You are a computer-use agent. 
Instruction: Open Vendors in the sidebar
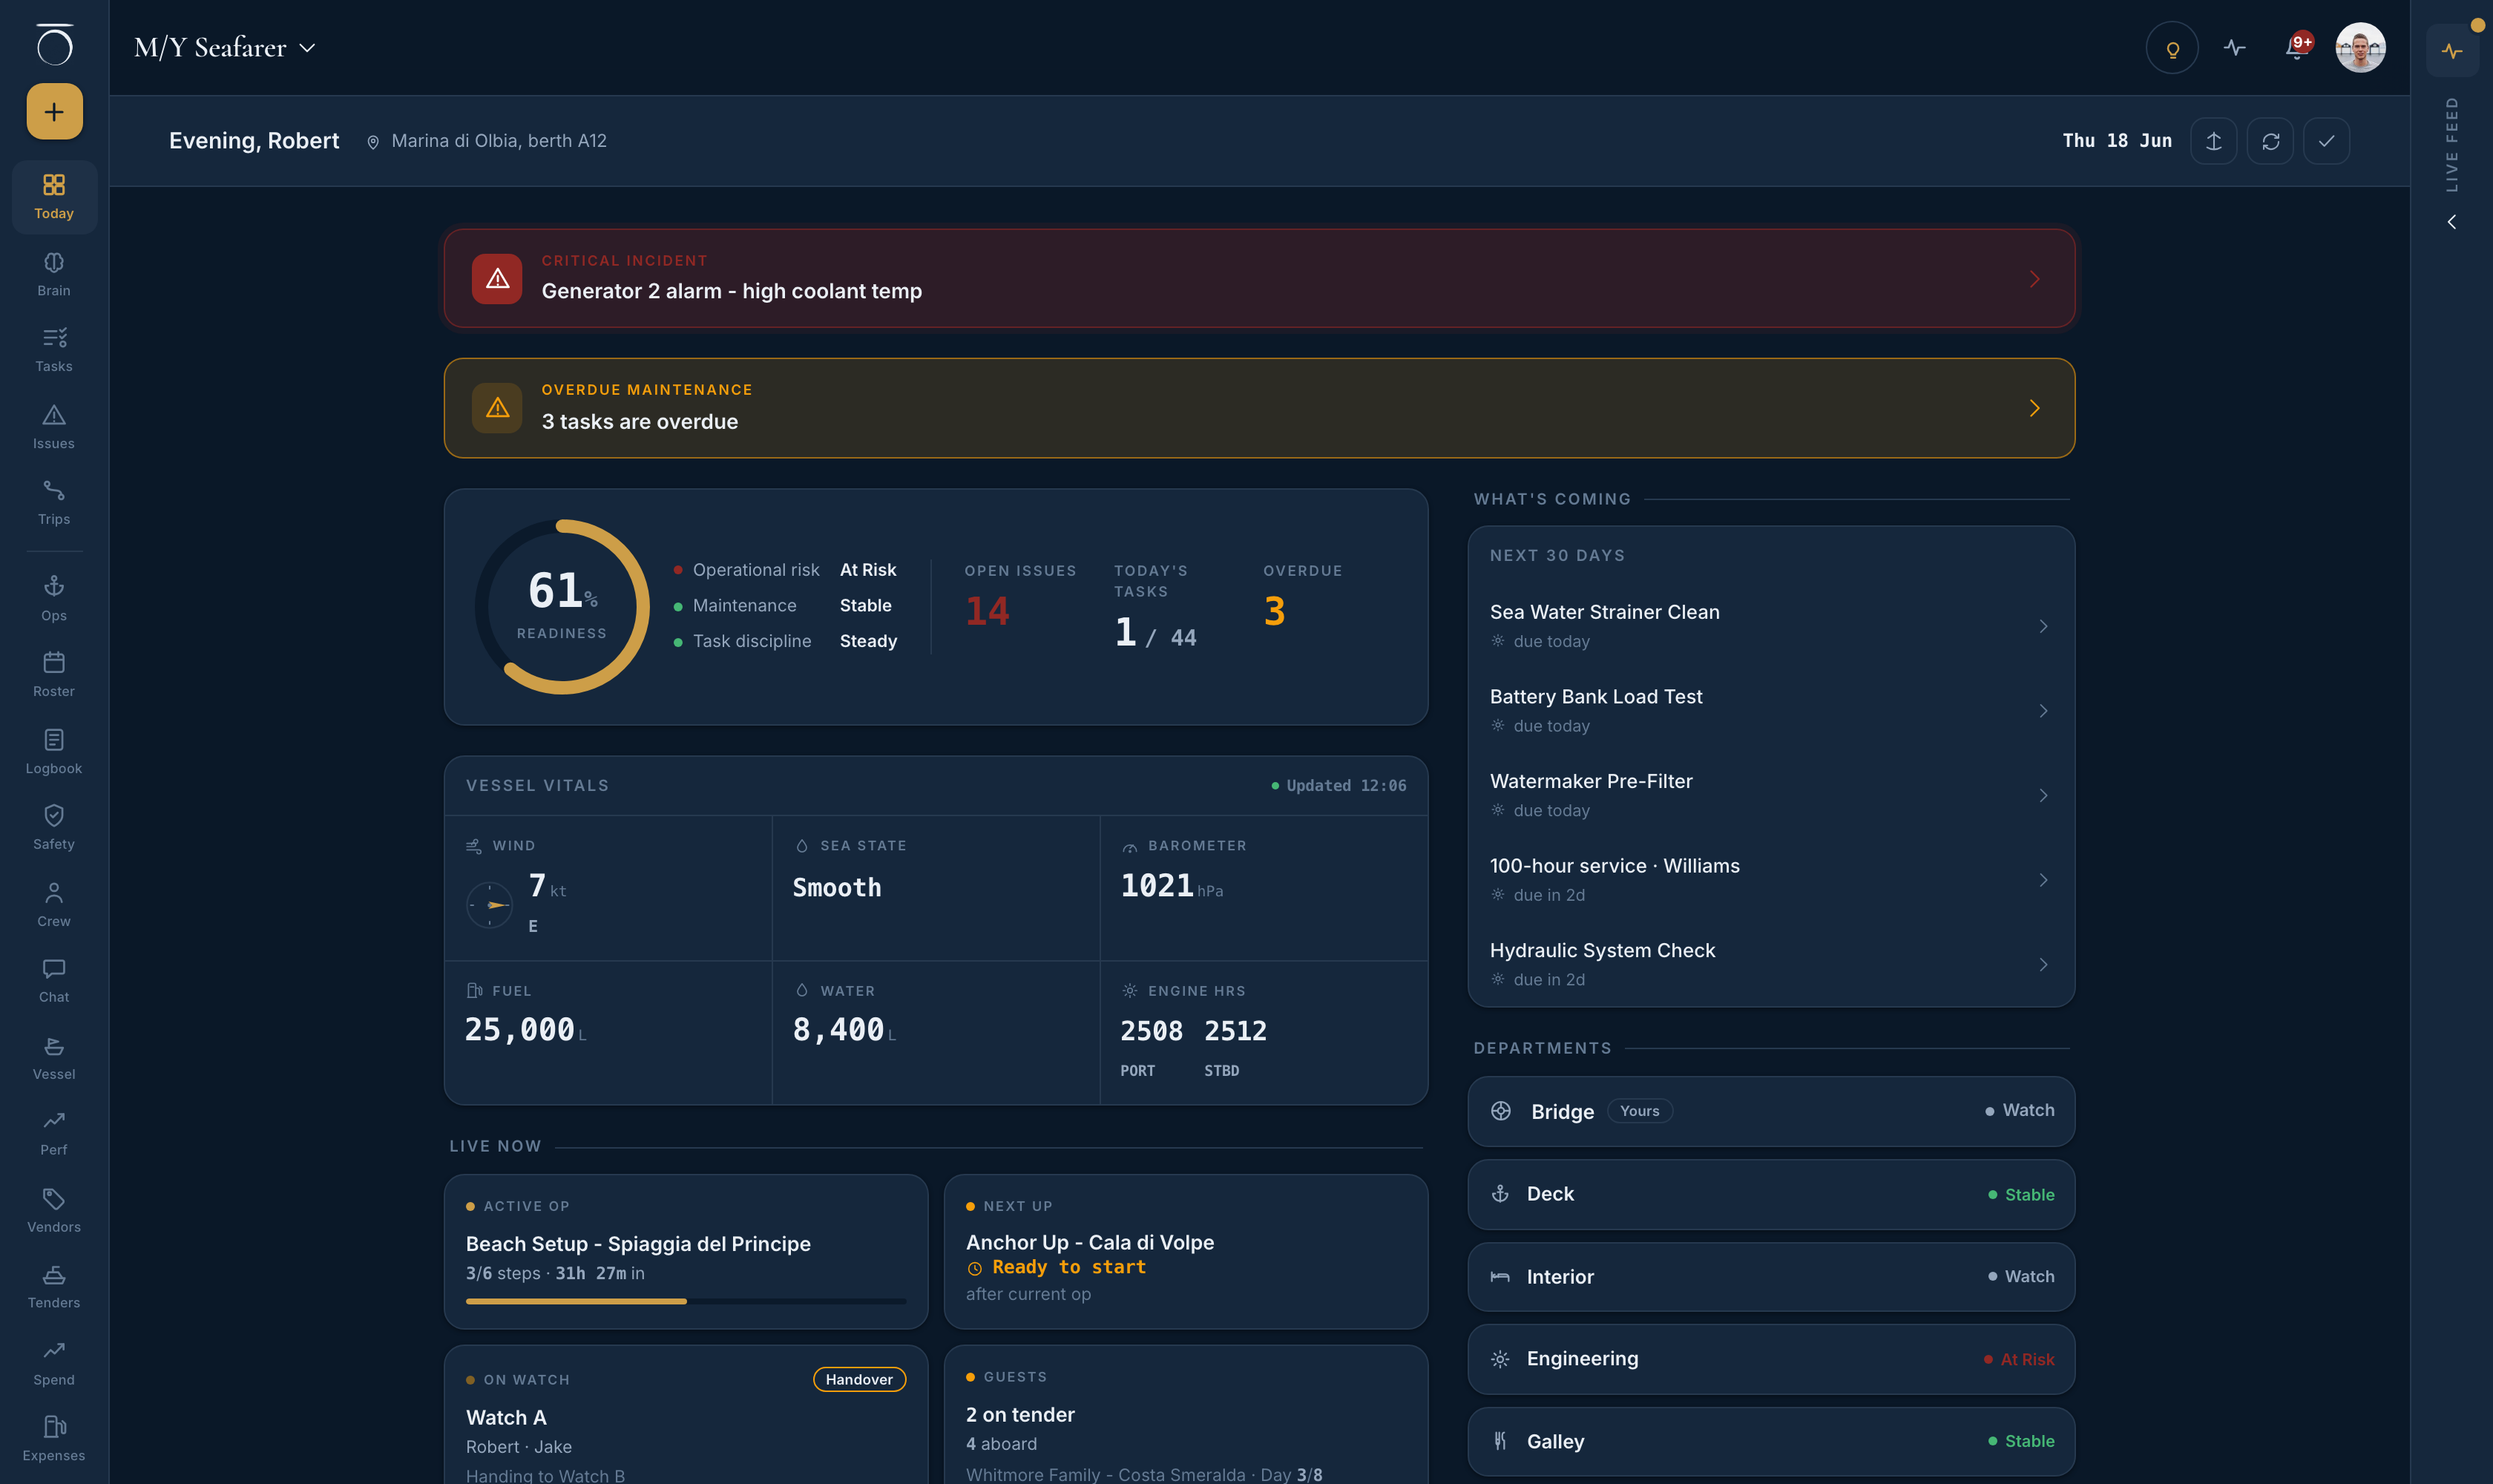click(54, 1211)
